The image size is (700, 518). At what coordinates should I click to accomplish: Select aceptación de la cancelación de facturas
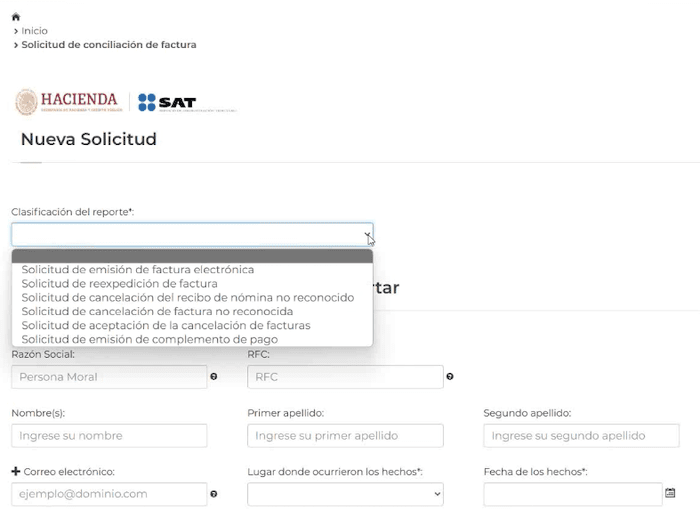tap(165, 325)
